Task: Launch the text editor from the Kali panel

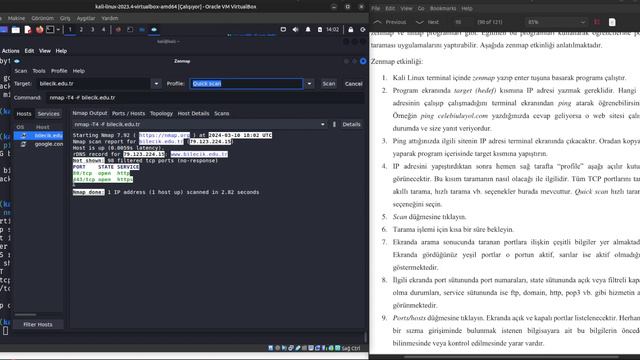Action: [28, 29]
